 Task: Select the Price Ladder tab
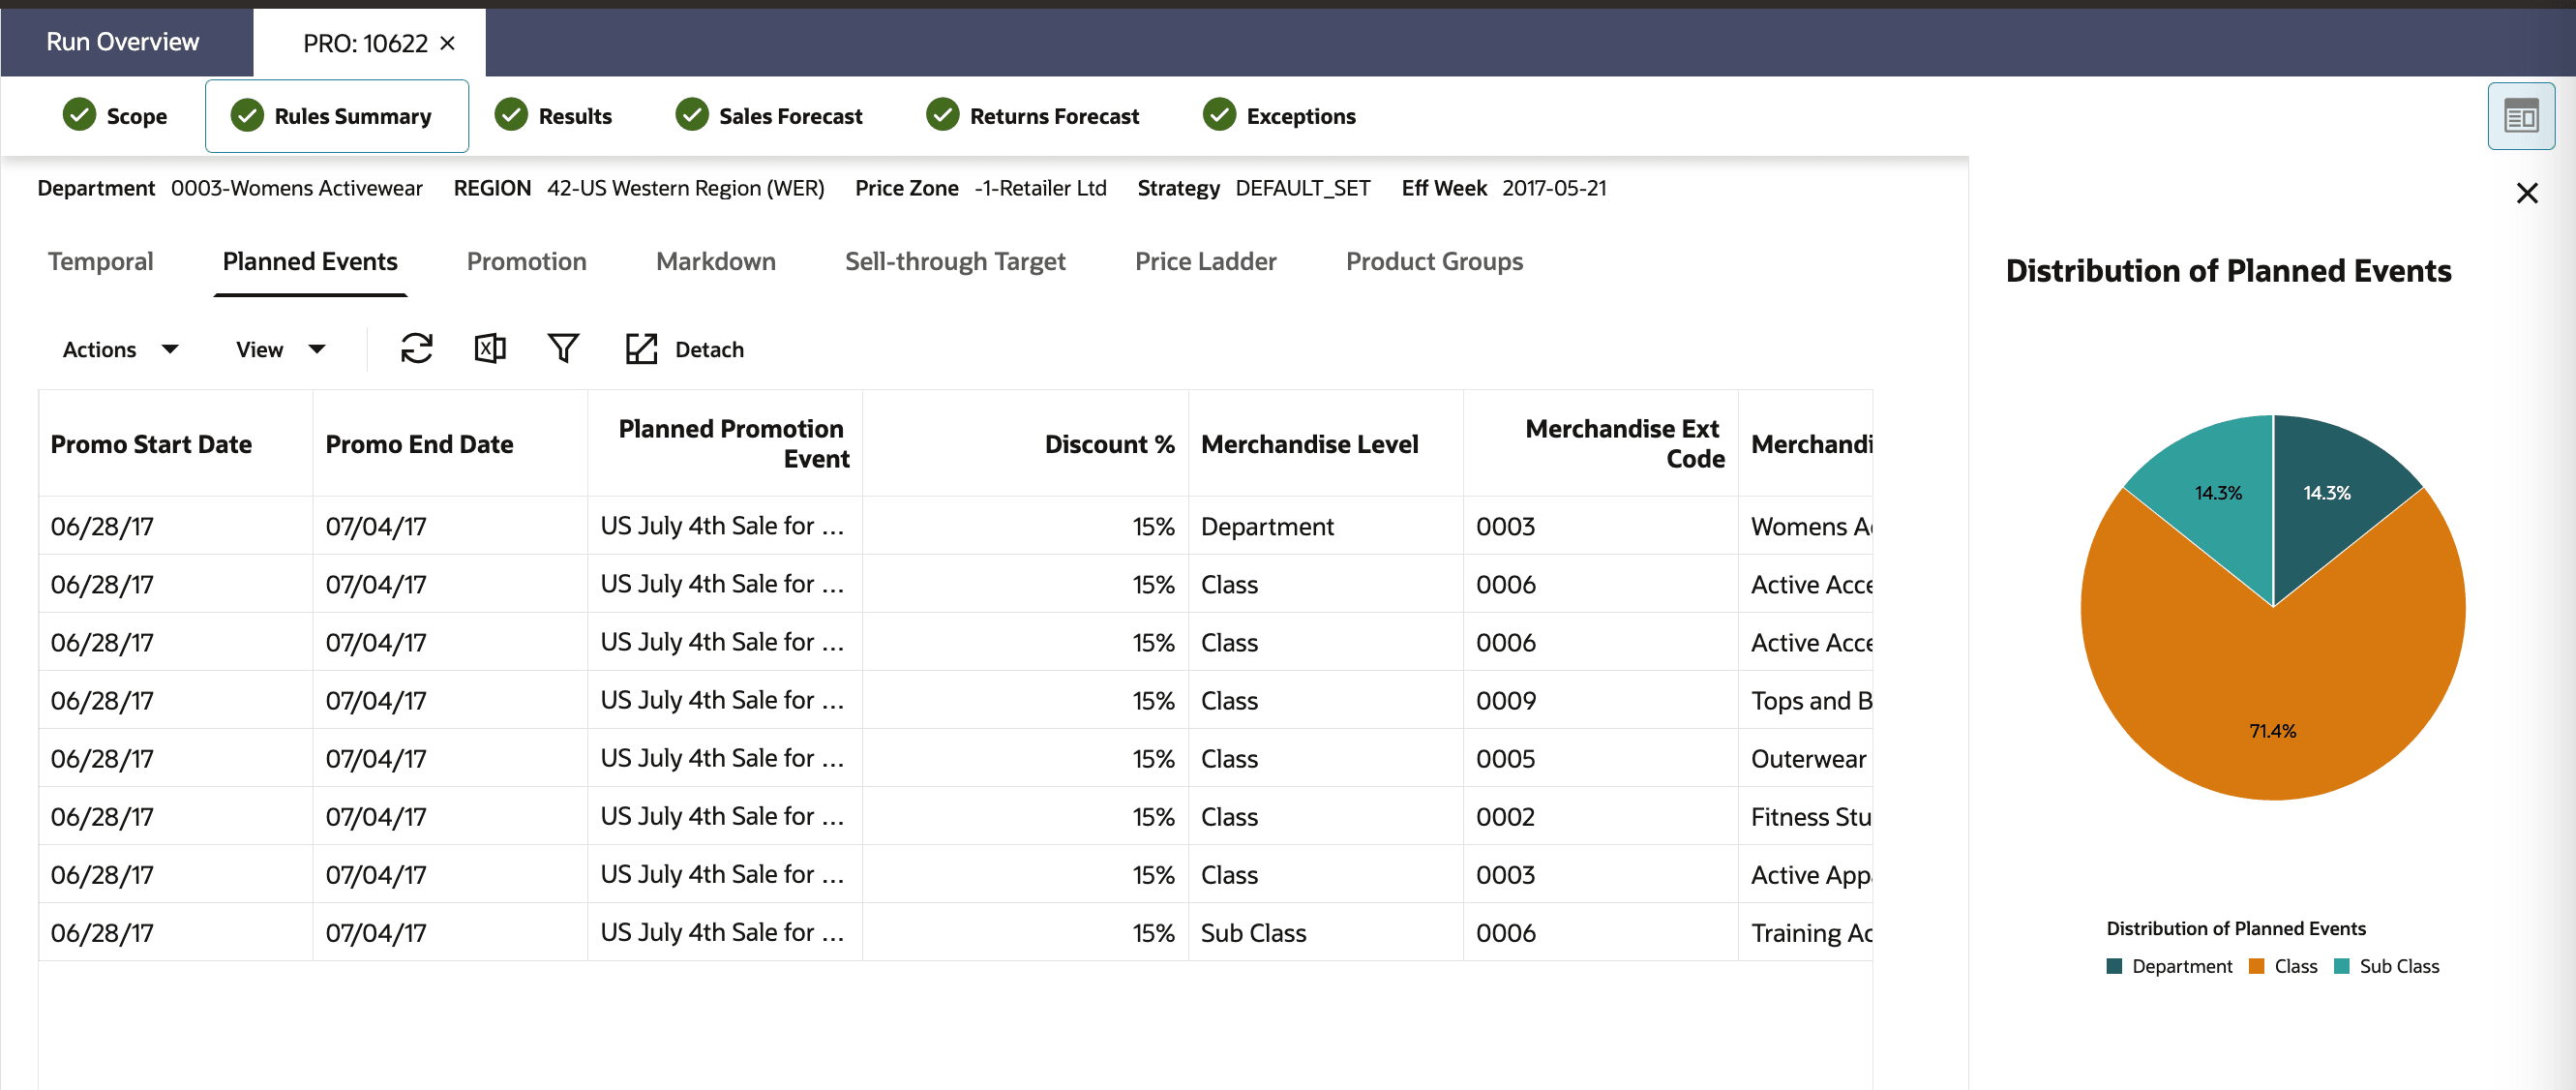(1205, 261)
